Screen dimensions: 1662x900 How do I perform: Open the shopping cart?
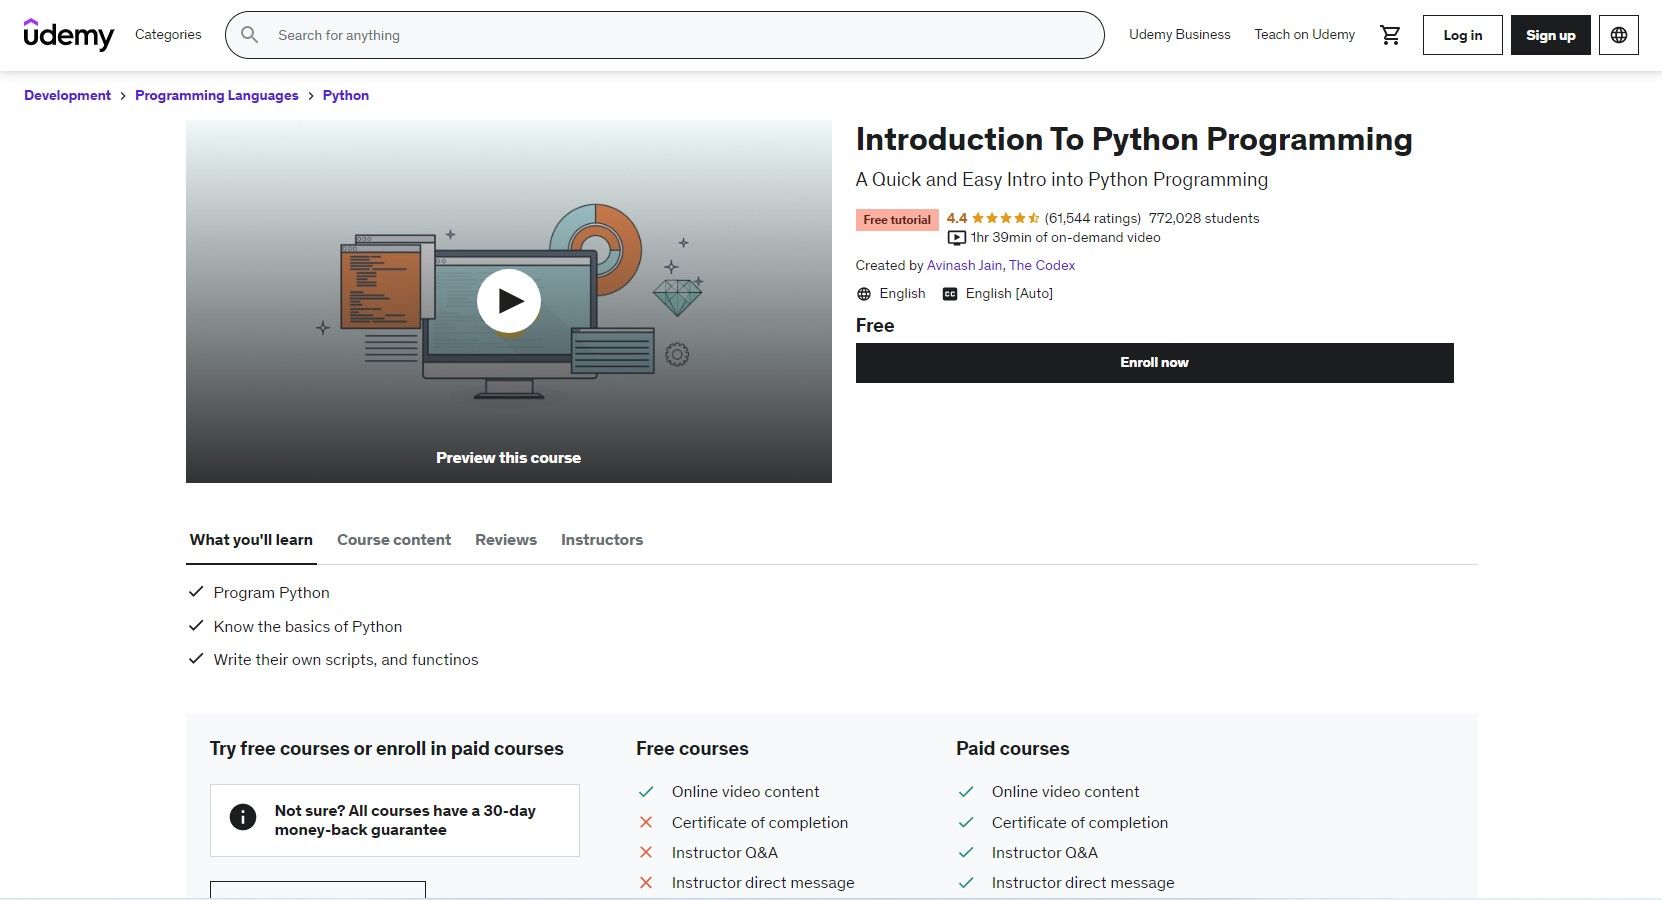coord(1389,34)
